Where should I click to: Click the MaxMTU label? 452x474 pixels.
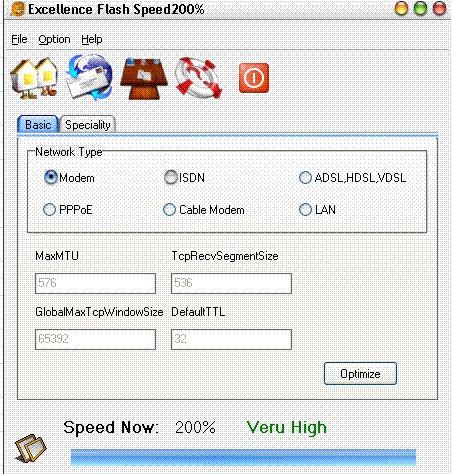(x=57, y=256)
